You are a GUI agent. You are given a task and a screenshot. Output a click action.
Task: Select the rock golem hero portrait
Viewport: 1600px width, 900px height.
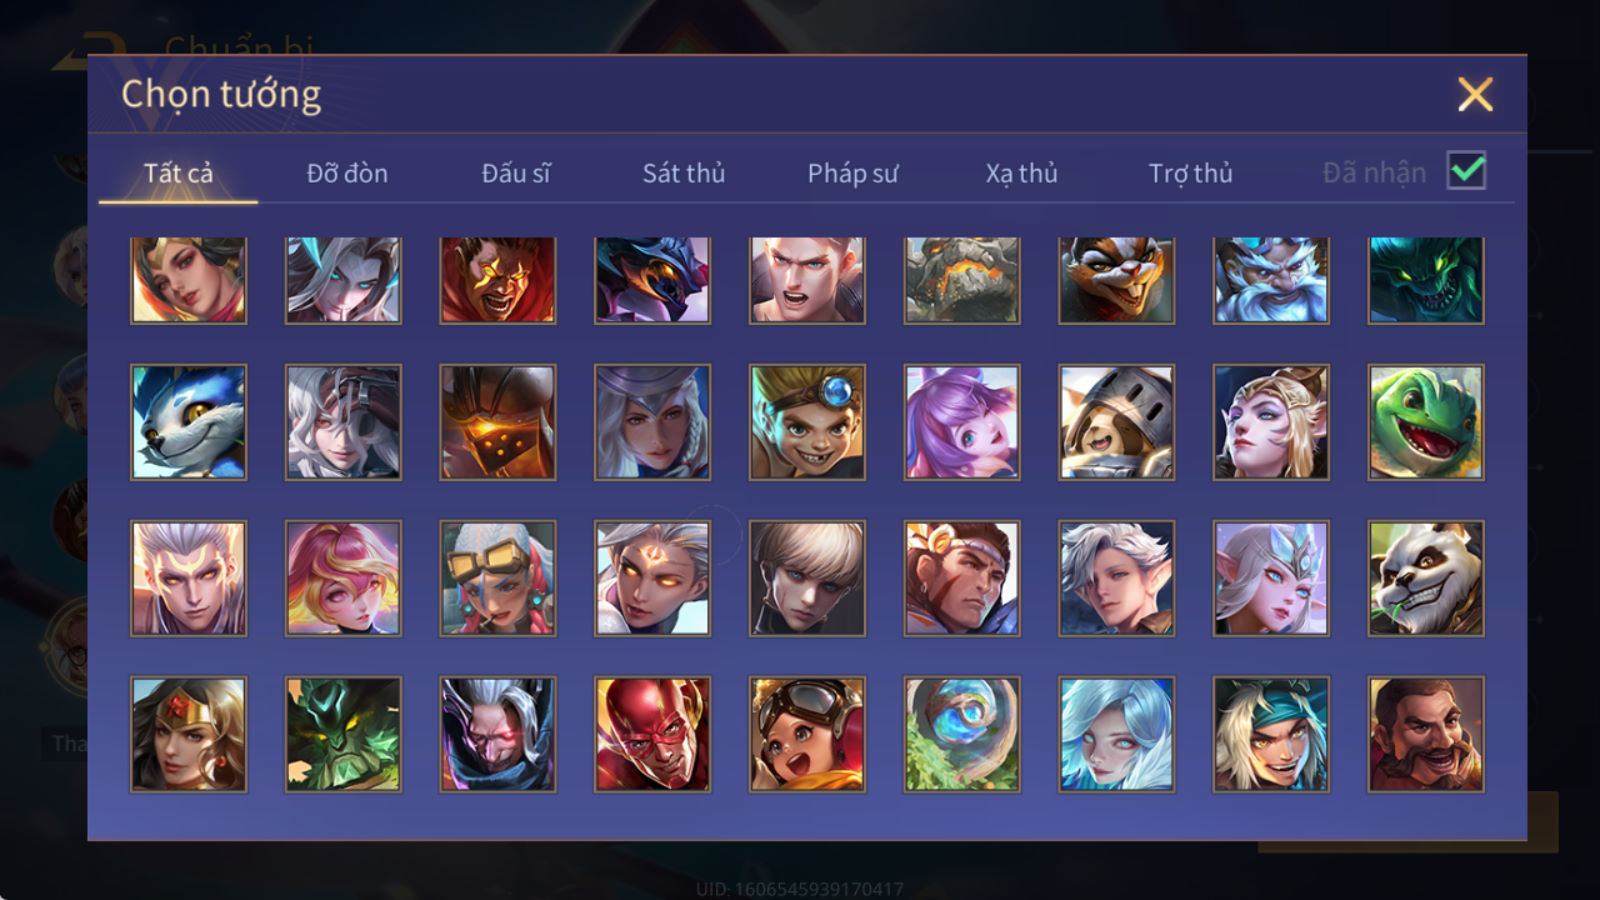(x=962, y=280)
